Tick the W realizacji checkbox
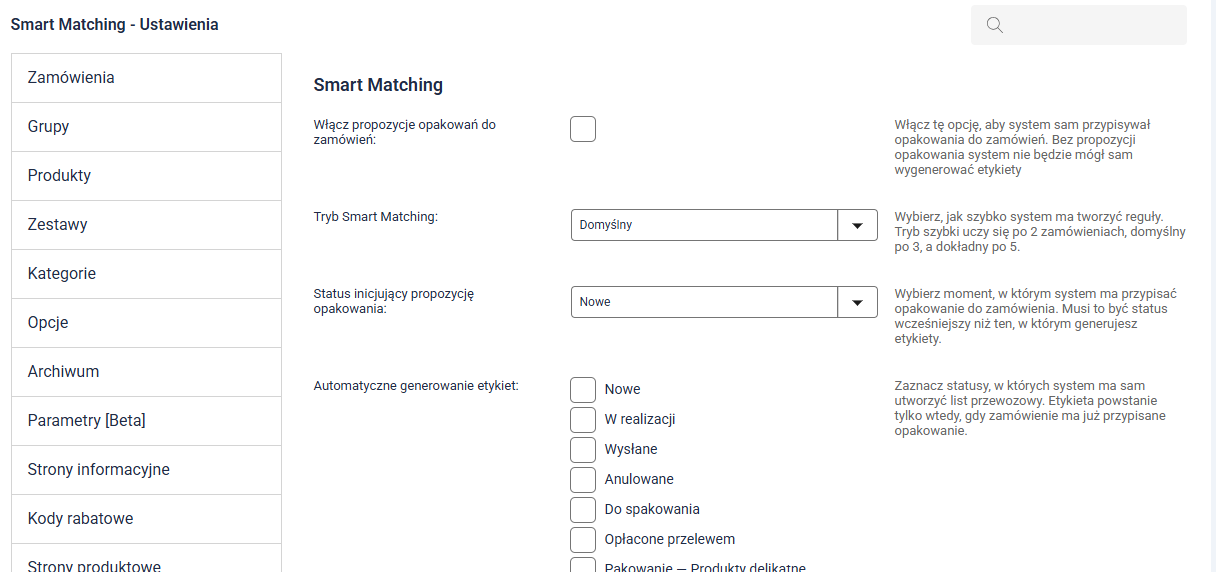This screenshot has width=1216, height=572. pos(583,419)
